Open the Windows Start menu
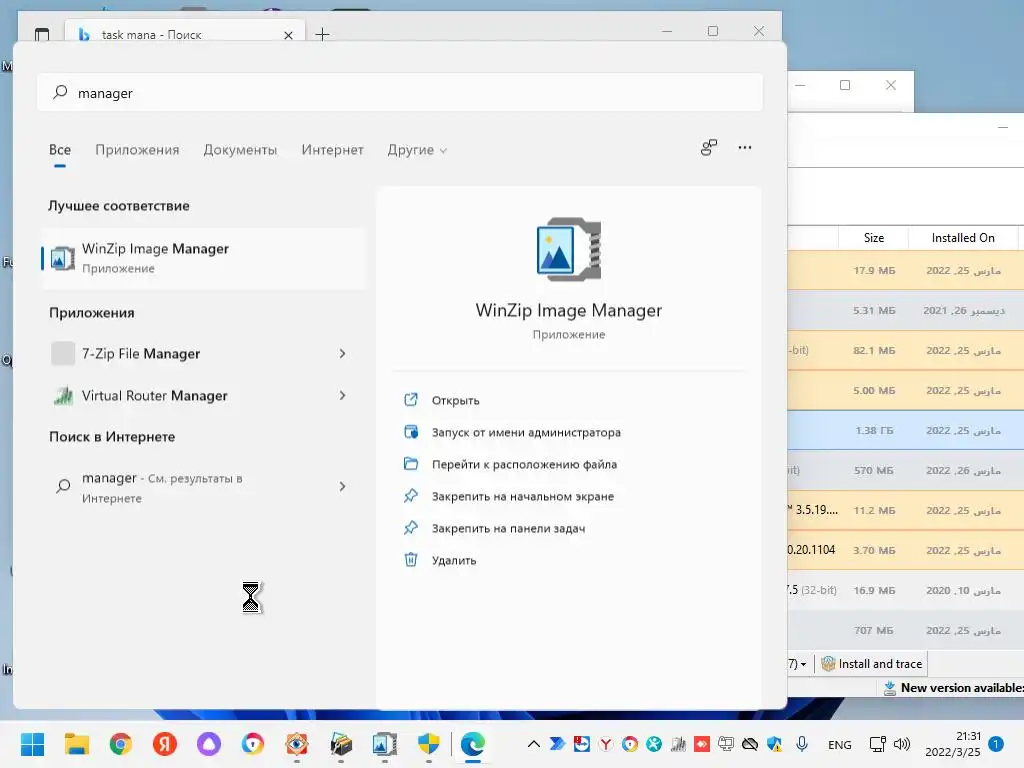 32,744
